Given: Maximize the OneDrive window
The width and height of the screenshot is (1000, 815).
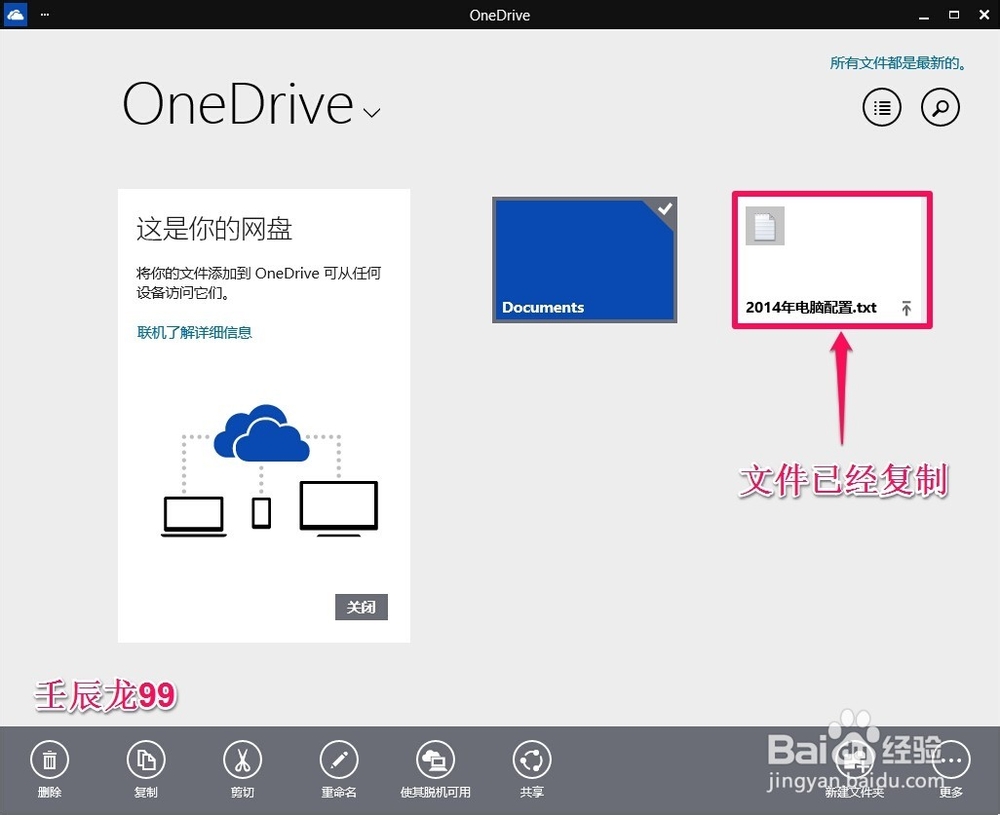Looking at the screenshot, I should click(x=954, y=15).
